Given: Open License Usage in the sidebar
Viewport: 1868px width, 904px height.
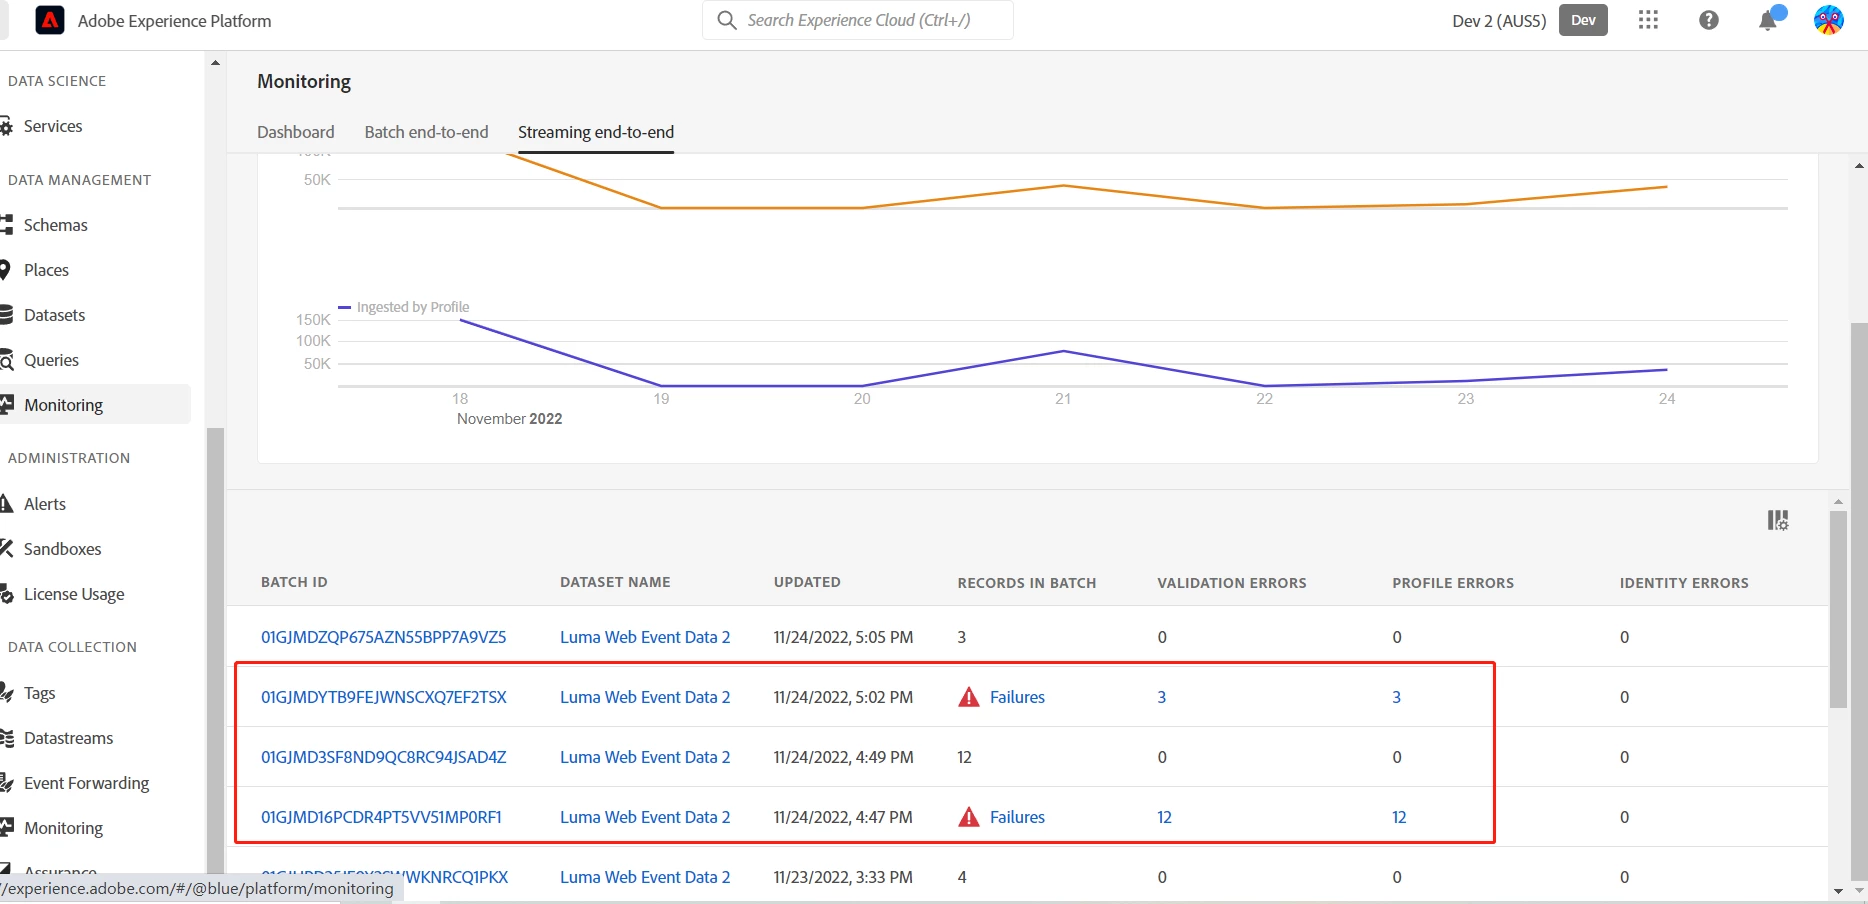Looking at the screenshot, I should [x=74, y=594].
